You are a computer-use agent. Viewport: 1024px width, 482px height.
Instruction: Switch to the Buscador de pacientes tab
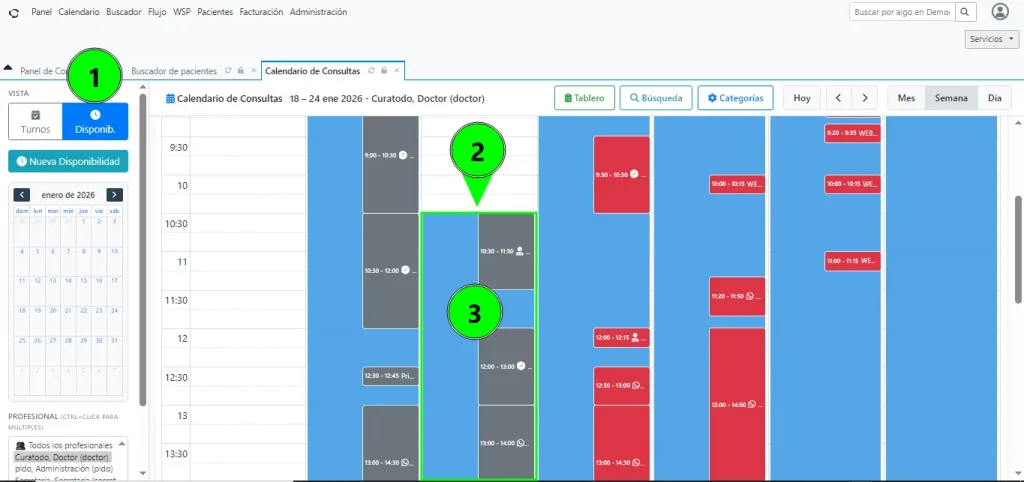174,71
